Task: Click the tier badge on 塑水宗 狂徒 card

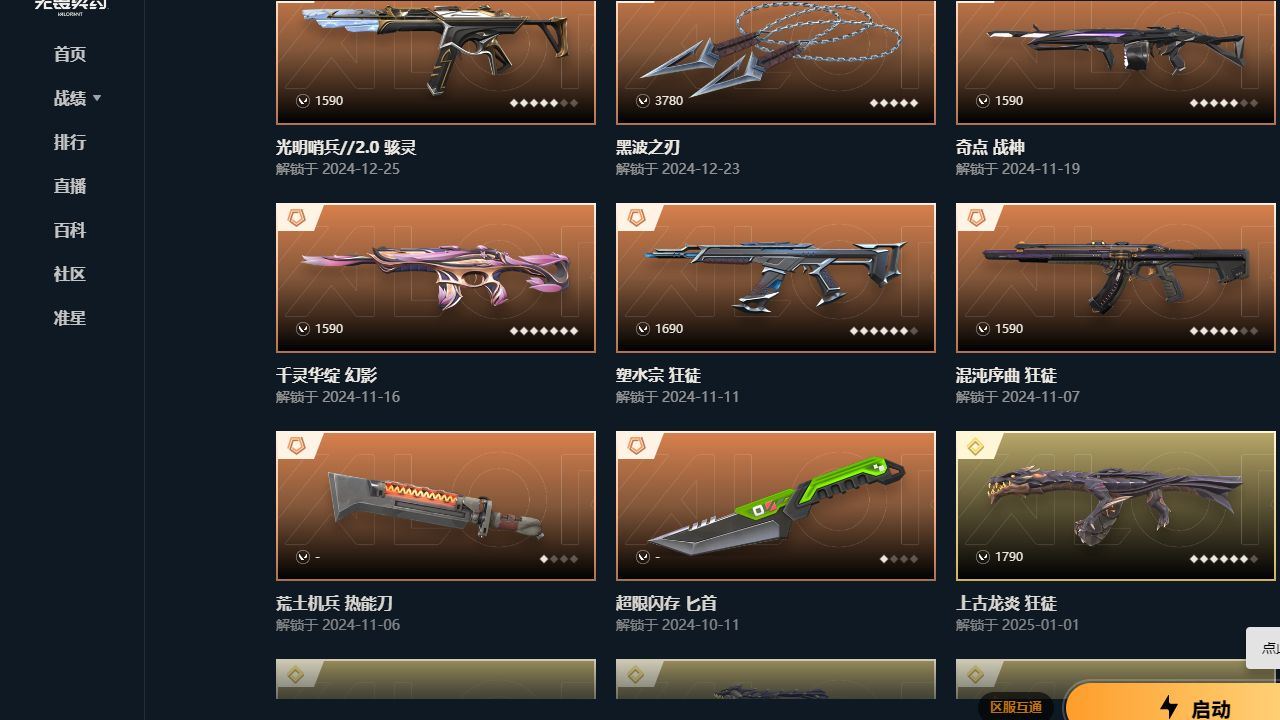Action: [x=636, y=217]
